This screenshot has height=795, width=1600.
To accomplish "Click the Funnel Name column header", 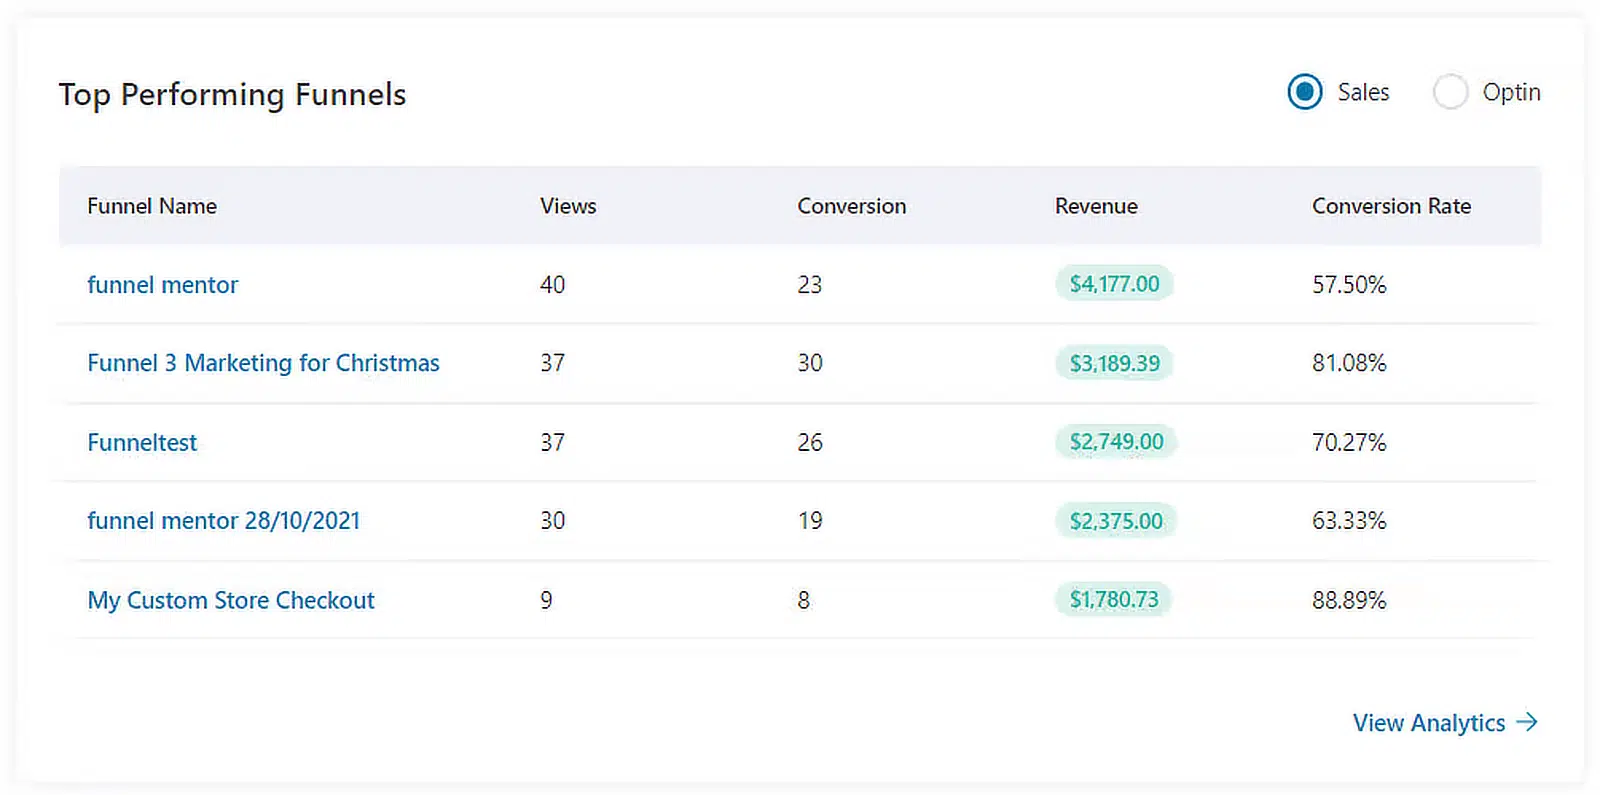I will click(x=152, y=206).
